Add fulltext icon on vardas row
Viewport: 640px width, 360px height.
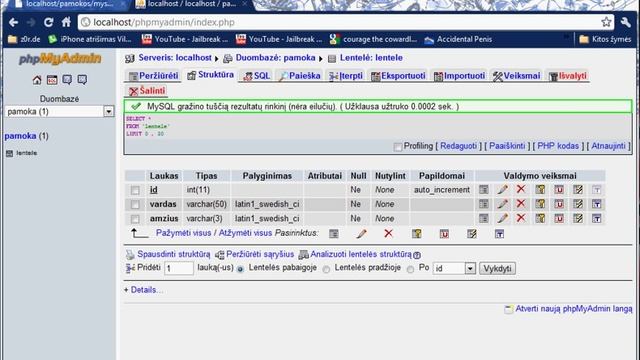coord(596,204)
